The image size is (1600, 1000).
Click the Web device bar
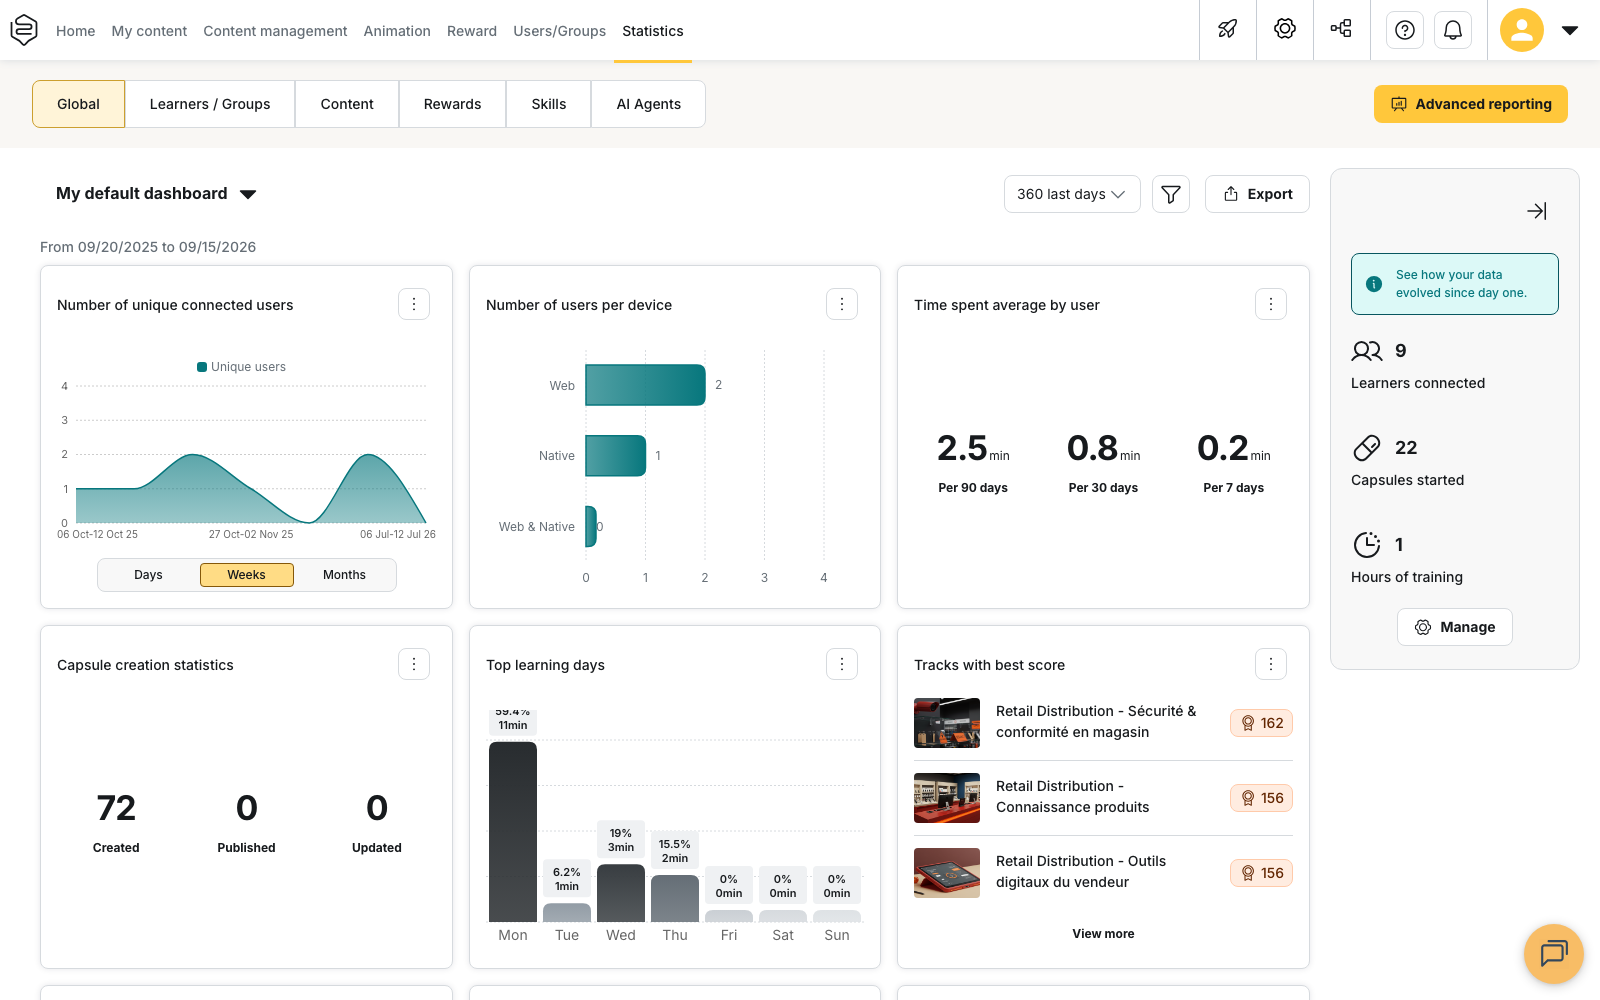pos(646,385)
